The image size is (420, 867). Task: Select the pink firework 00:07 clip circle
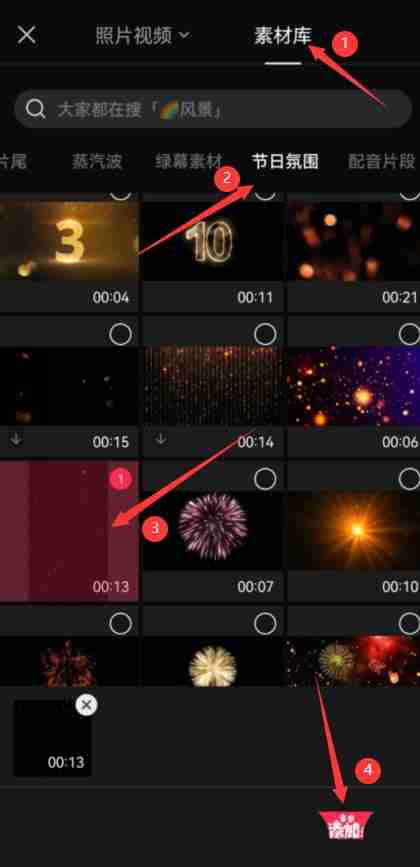pyautogui.click(x=265, y=479)
